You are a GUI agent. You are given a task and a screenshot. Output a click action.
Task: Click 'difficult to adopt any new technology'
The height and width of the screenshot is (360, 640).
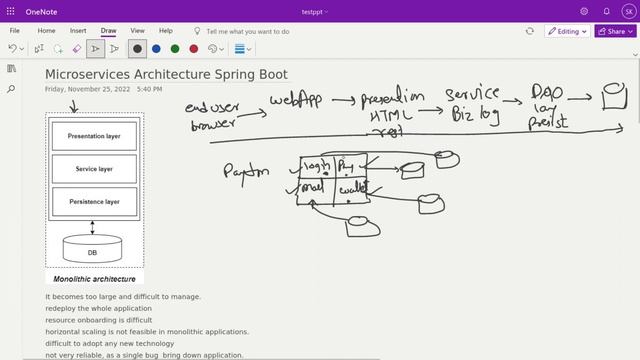click(x=109, y=344)
